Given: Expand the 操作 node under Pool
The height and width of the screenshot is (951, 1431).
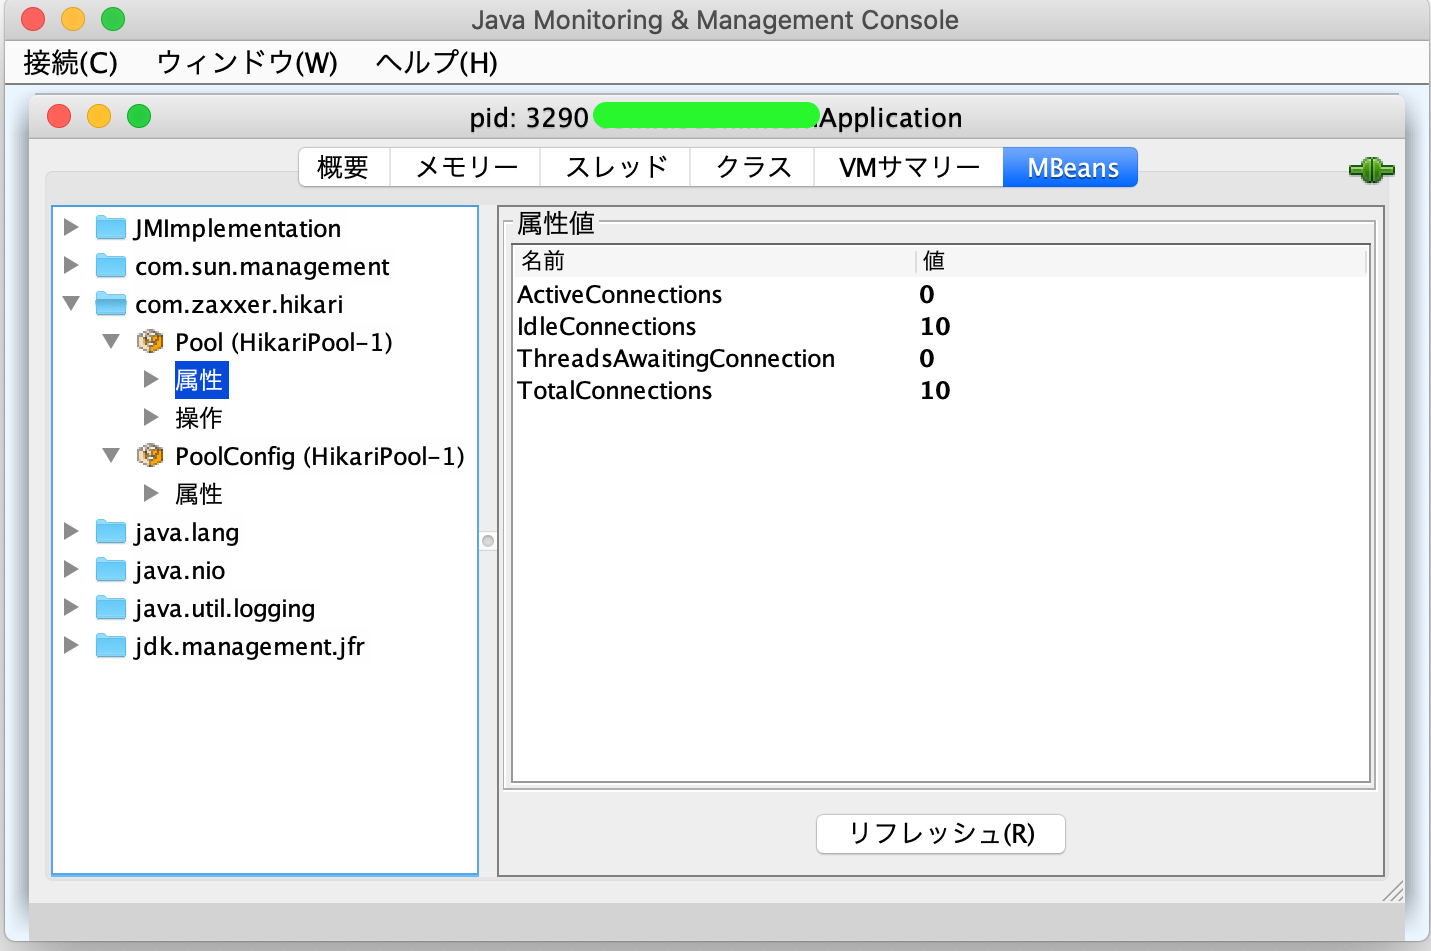Looking at the screenshot, I should pyautogui.click(x=151, y=417).
